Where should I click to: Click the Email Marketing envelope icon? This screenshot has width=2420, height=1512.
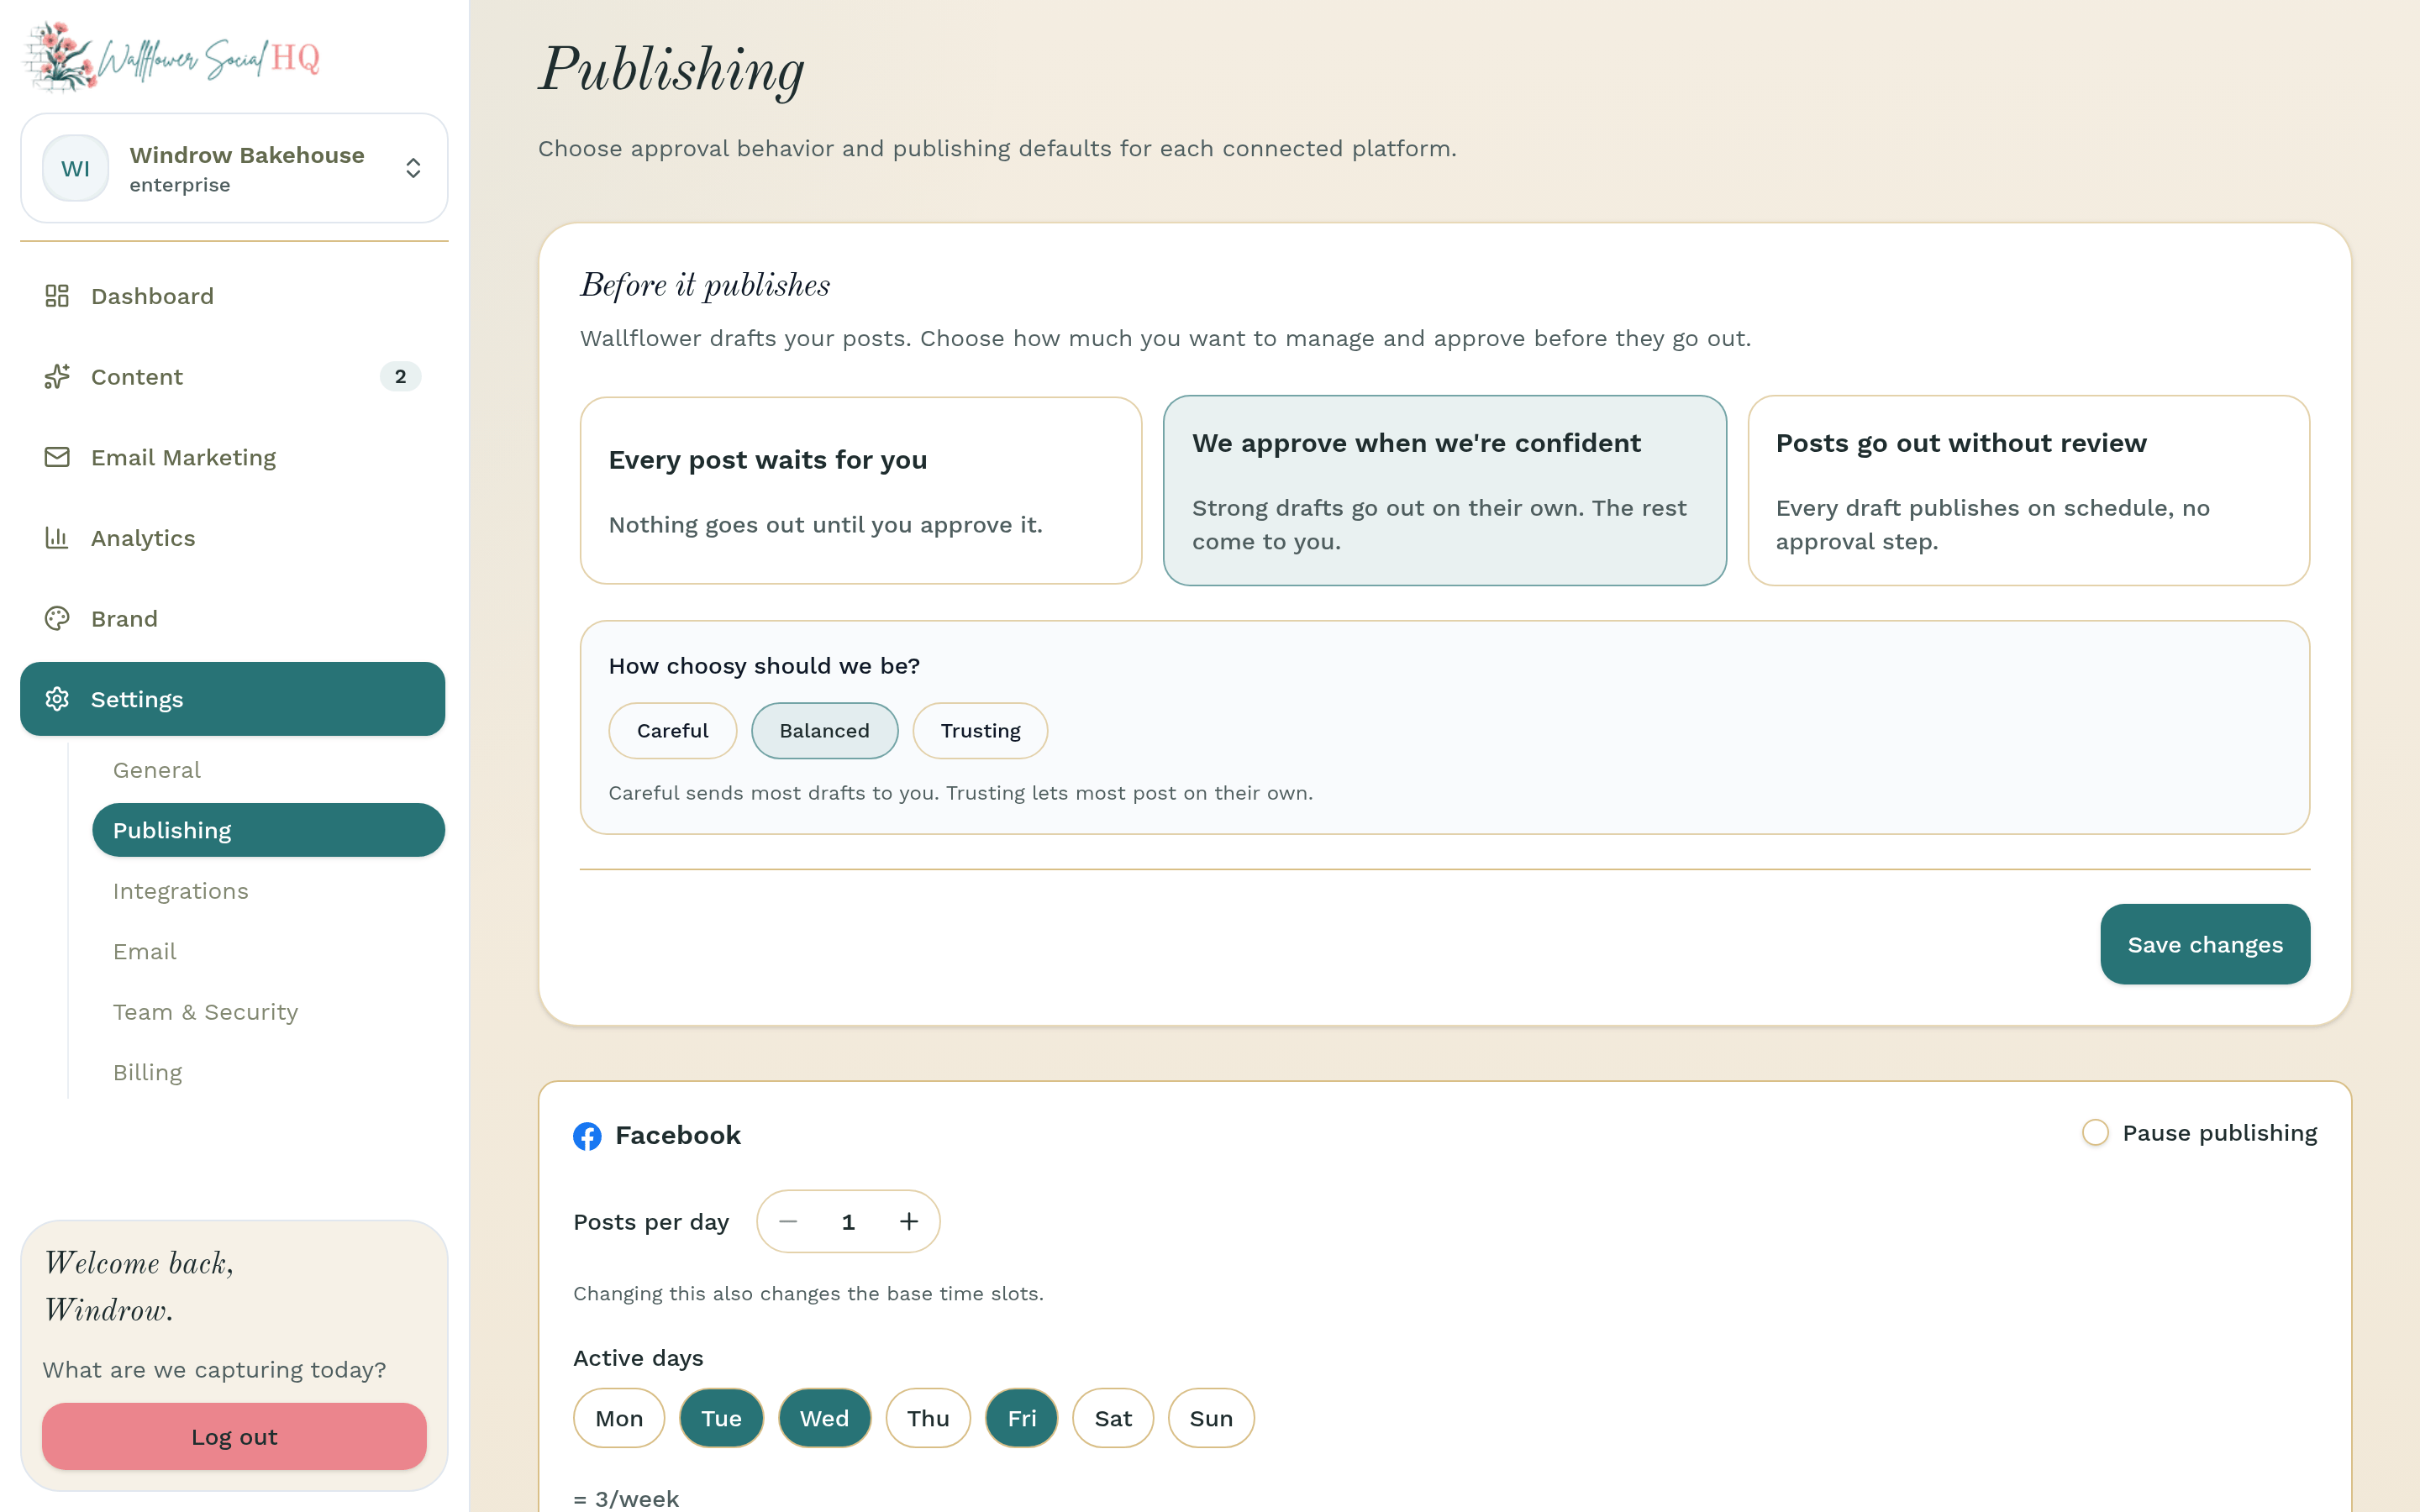click(57, 457)
